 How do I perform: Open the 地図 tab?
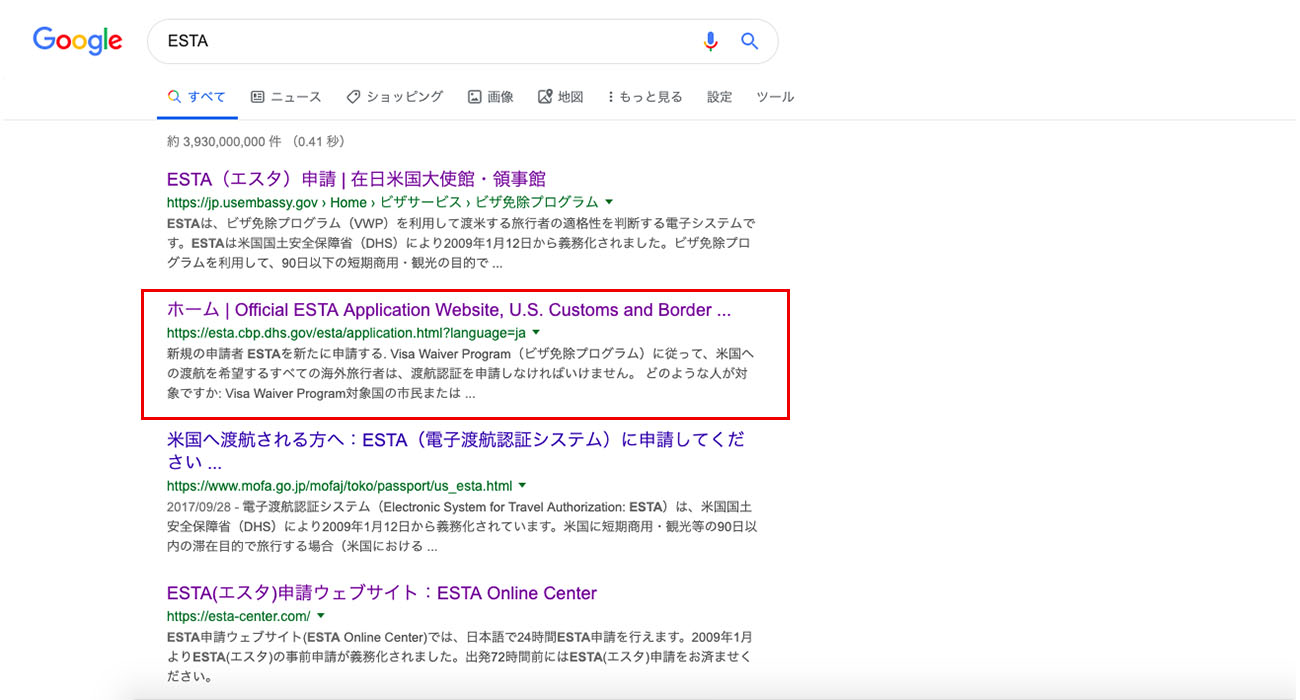[x=561, y=97]
